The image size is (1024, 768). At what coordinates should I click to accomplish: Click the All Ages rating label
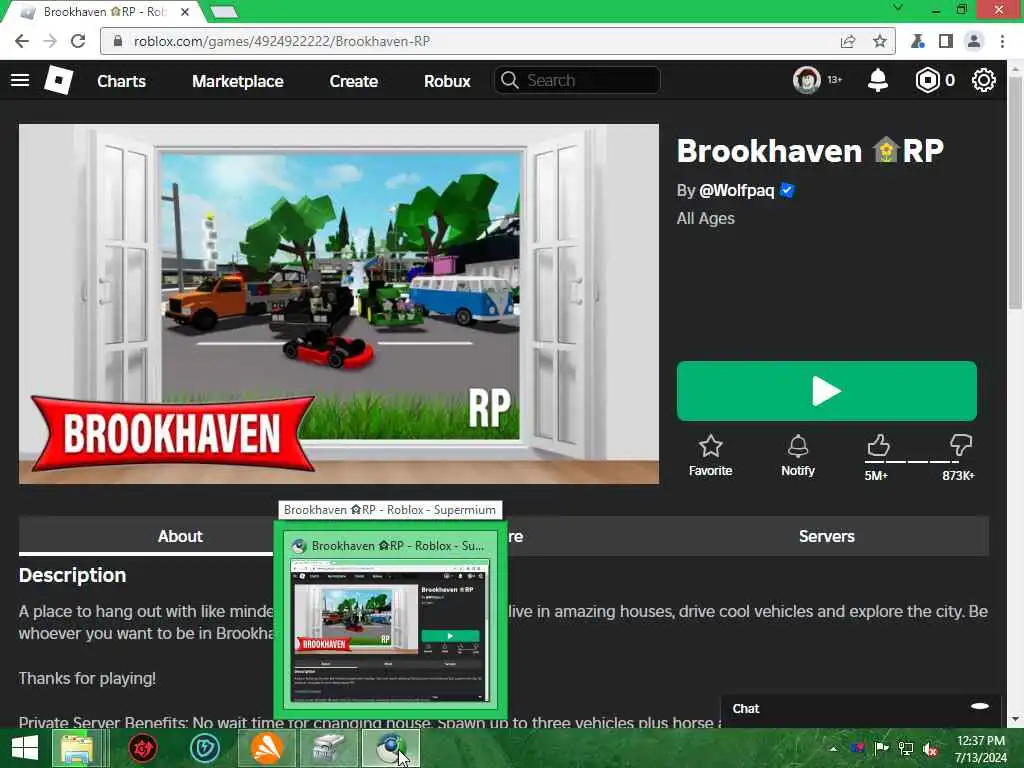pos(705,219)
